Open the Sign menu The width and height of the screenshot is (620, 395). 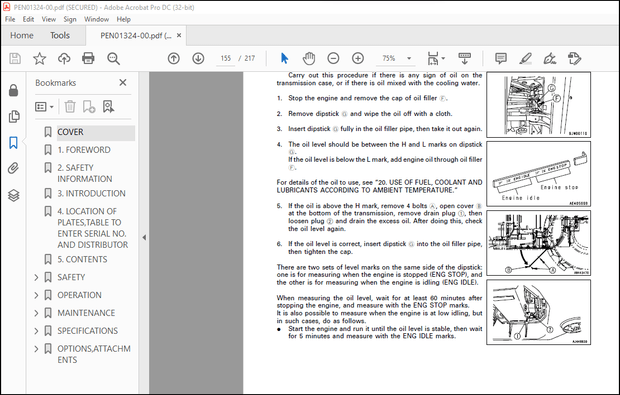pyautogui.click(x=70, y=19)
